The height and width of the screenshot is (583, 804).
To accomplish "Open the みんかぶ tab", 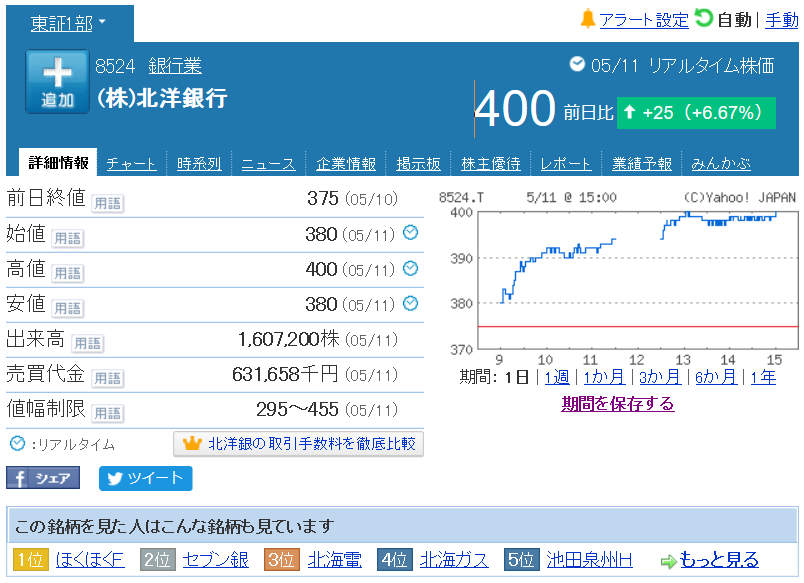I will [721, 164].
